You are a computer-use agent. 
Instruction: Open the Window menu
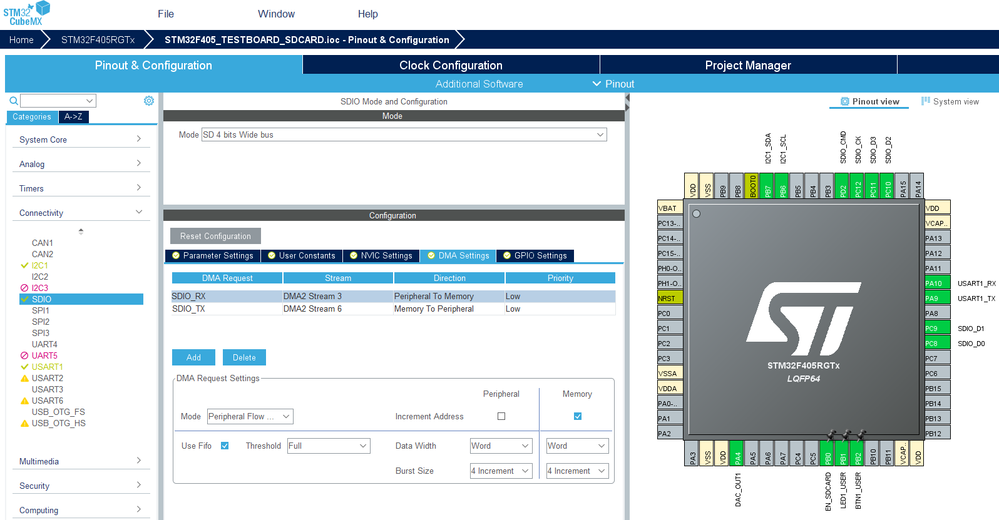point(276,13)
